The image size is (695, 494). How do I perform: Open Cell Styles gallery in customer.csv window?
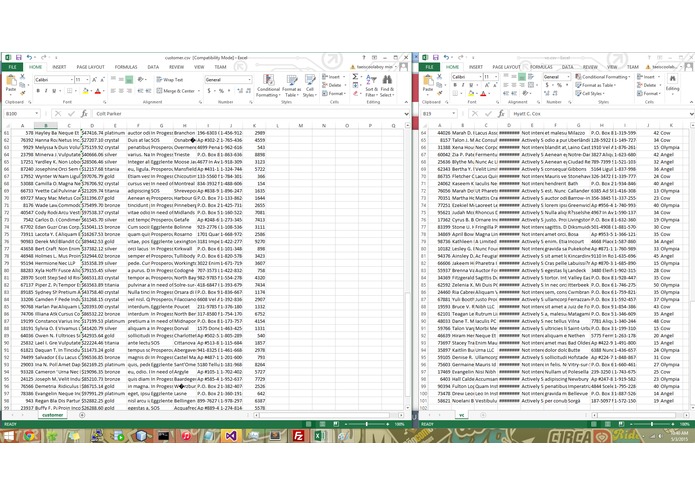[x=309, y=86]
